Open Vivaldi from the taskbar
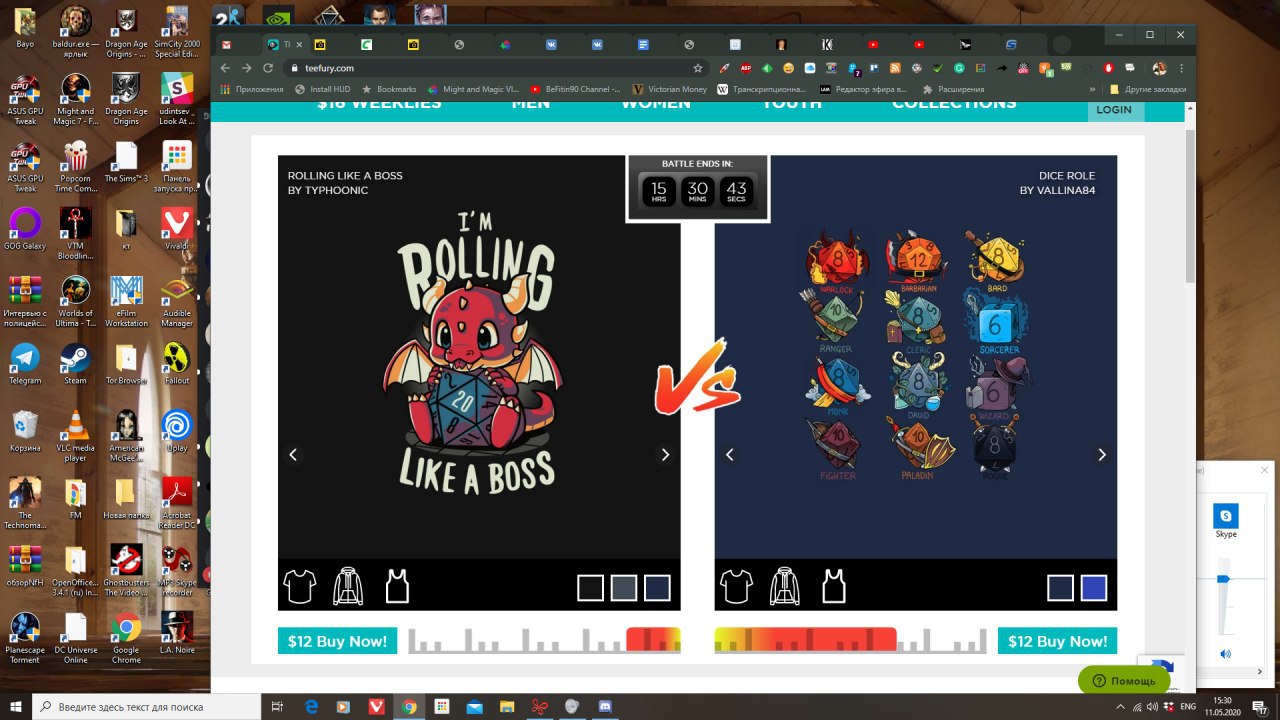Viewport: 1280px width, 720px height. (376, 706)
